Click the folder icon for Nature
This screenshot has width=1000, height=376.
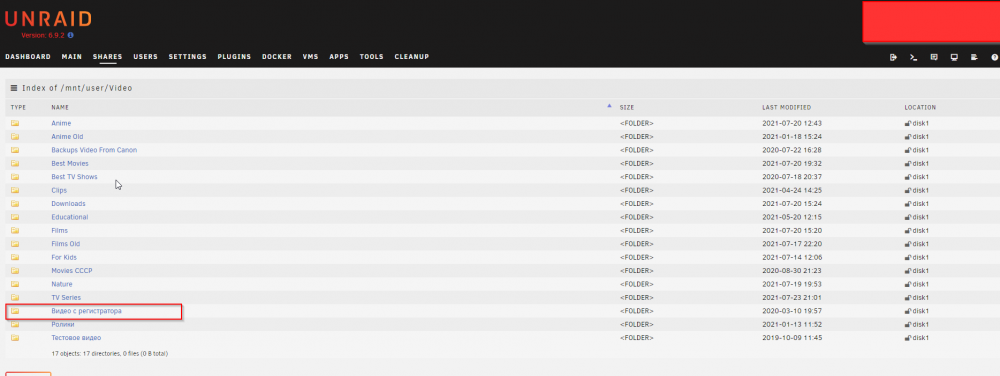[x=15, y=284]
